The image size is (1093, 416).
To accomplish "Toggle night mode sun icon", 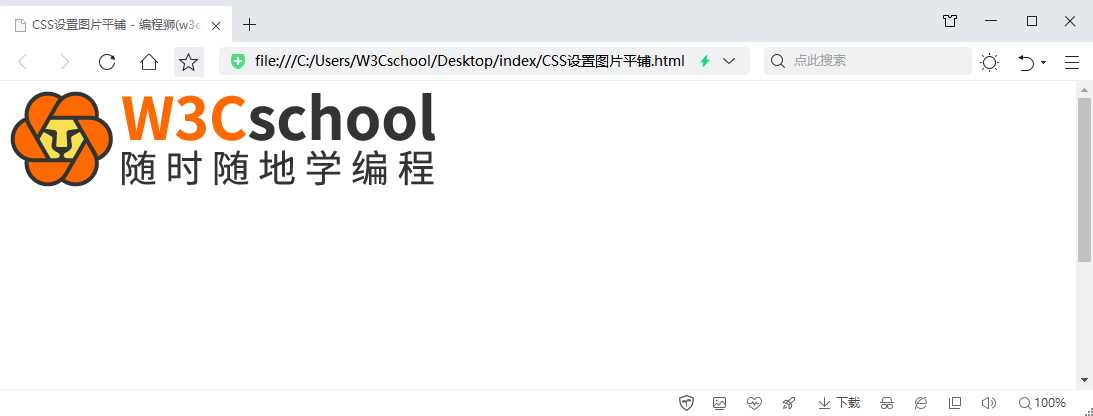I will 989,62.
